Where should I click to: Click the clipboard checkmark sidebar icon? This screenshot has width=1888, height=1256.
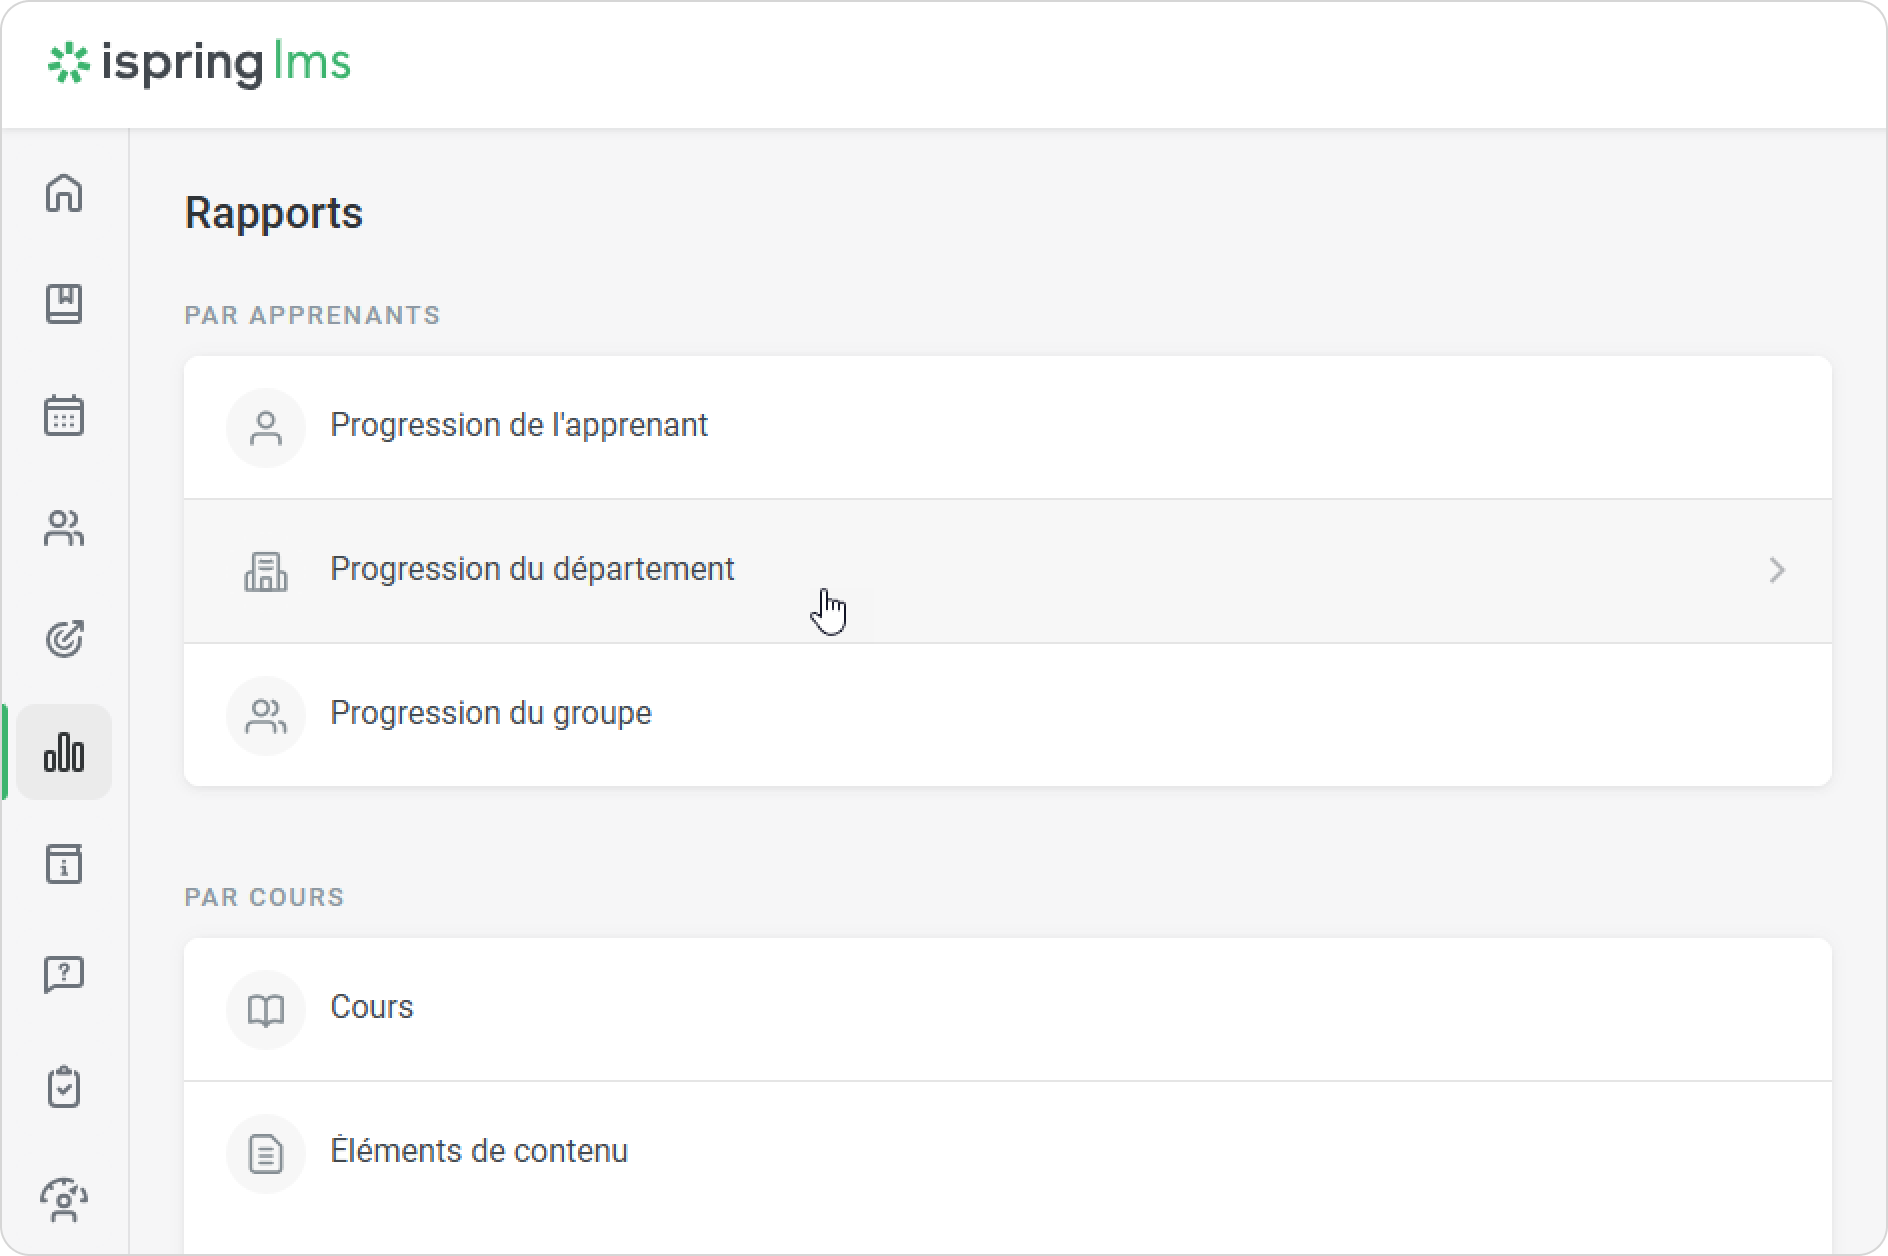(x=64, y=1087)
